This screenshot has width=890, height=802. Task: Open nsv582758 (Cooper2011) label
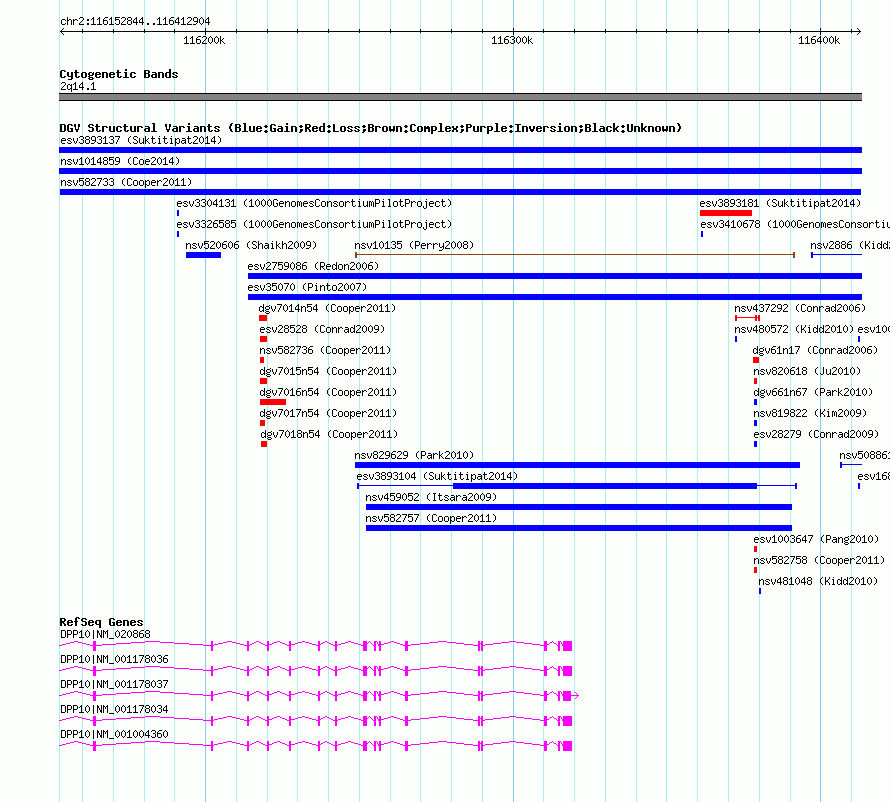818,560
